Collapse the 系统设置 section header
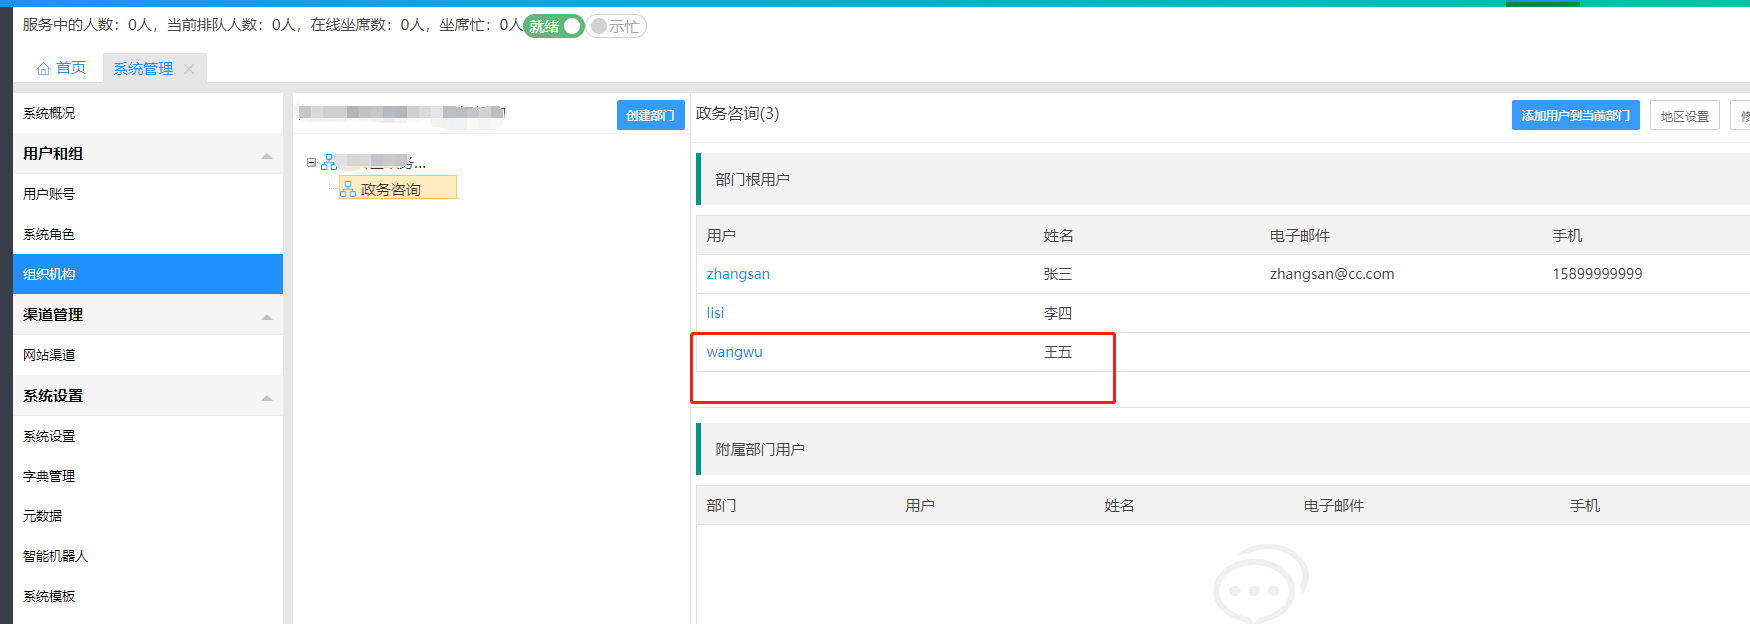 pos(148,396)
